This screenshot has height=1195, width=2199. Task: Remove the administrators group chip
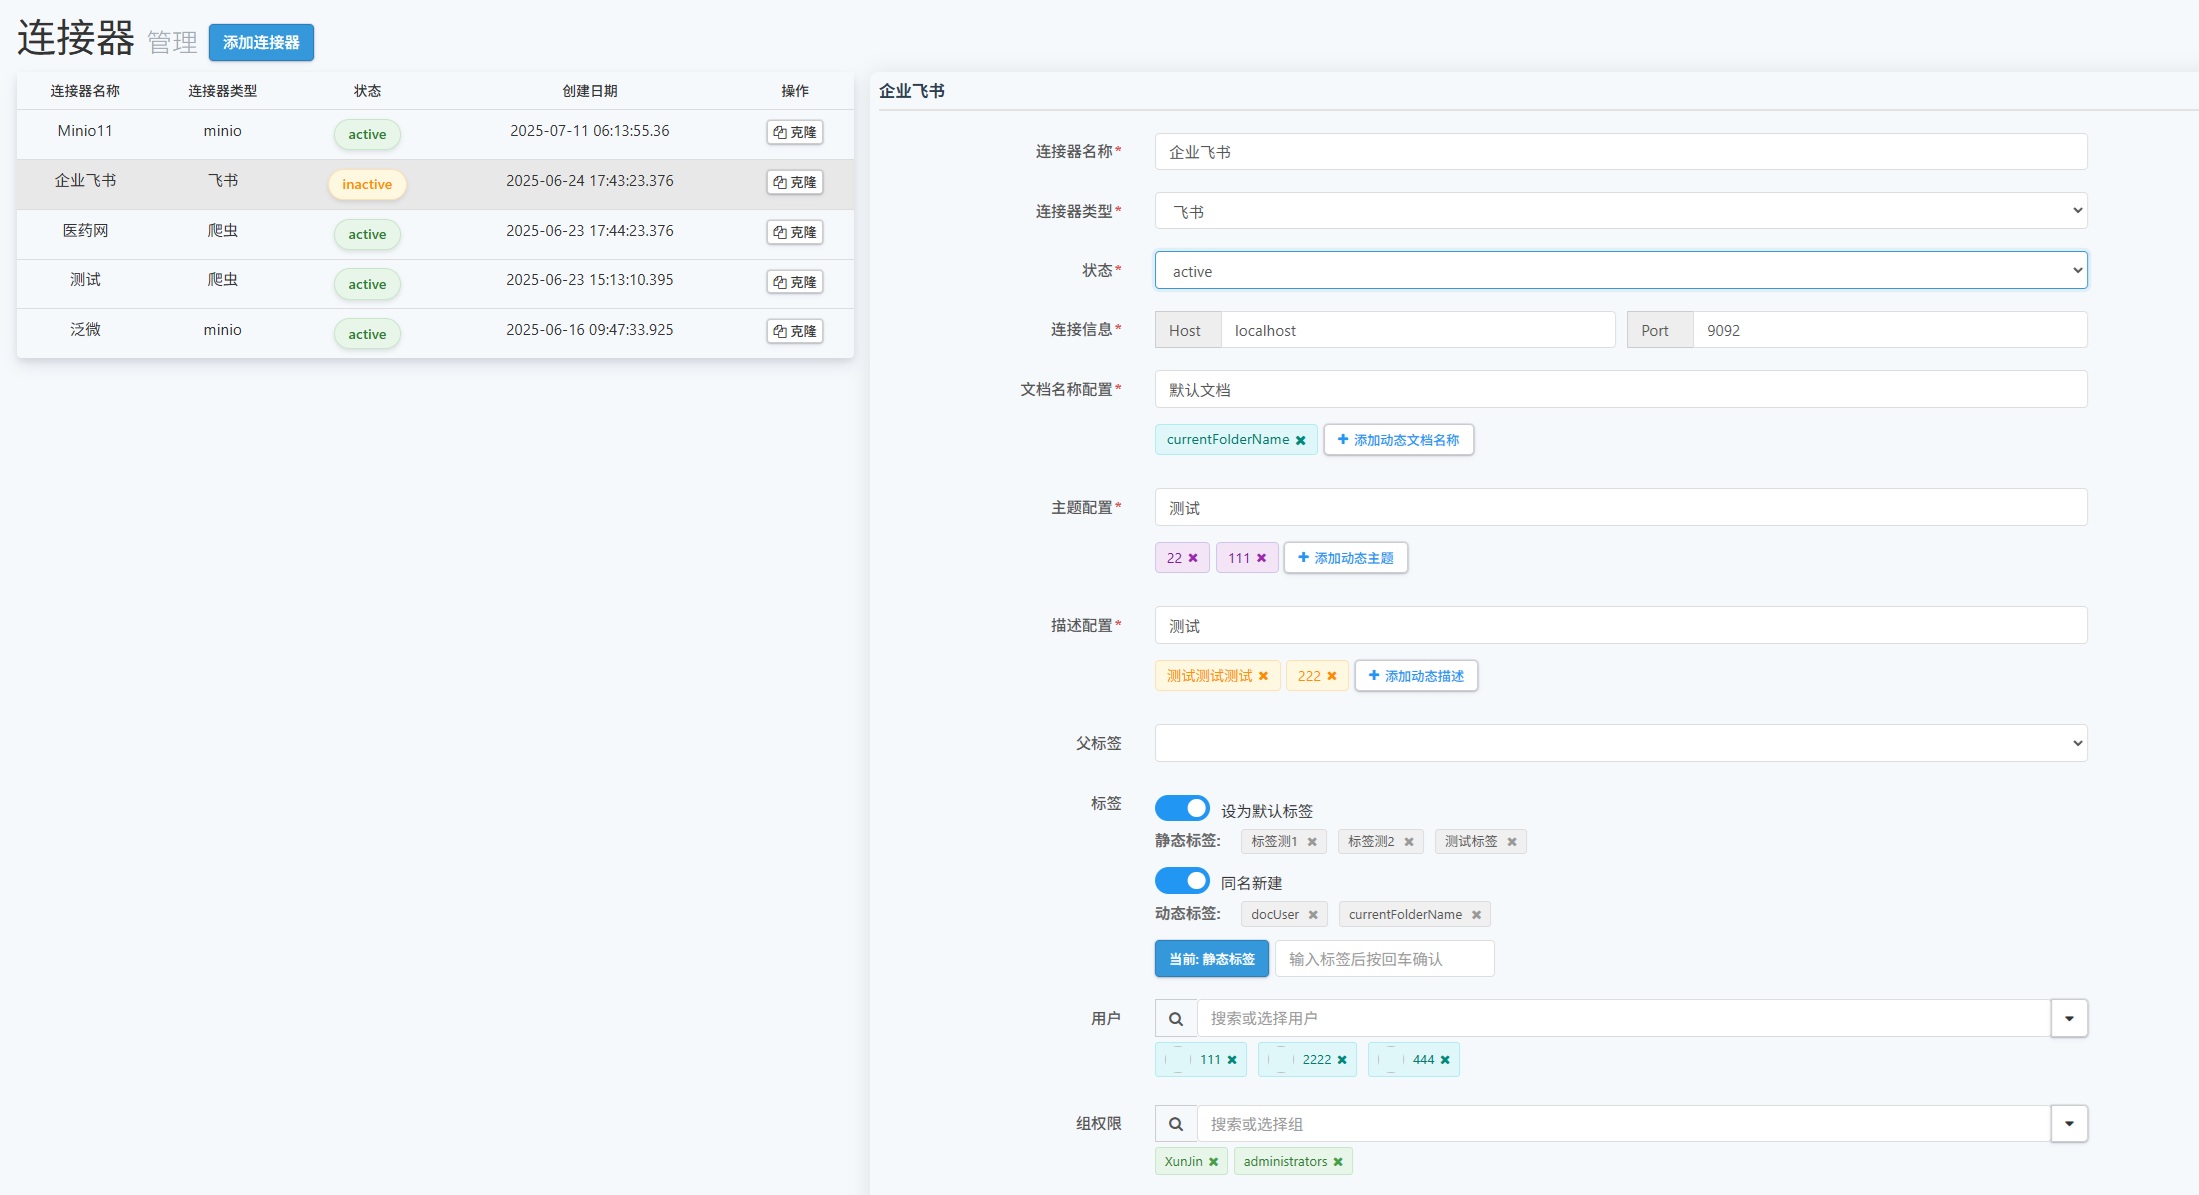(1338, 1162)
